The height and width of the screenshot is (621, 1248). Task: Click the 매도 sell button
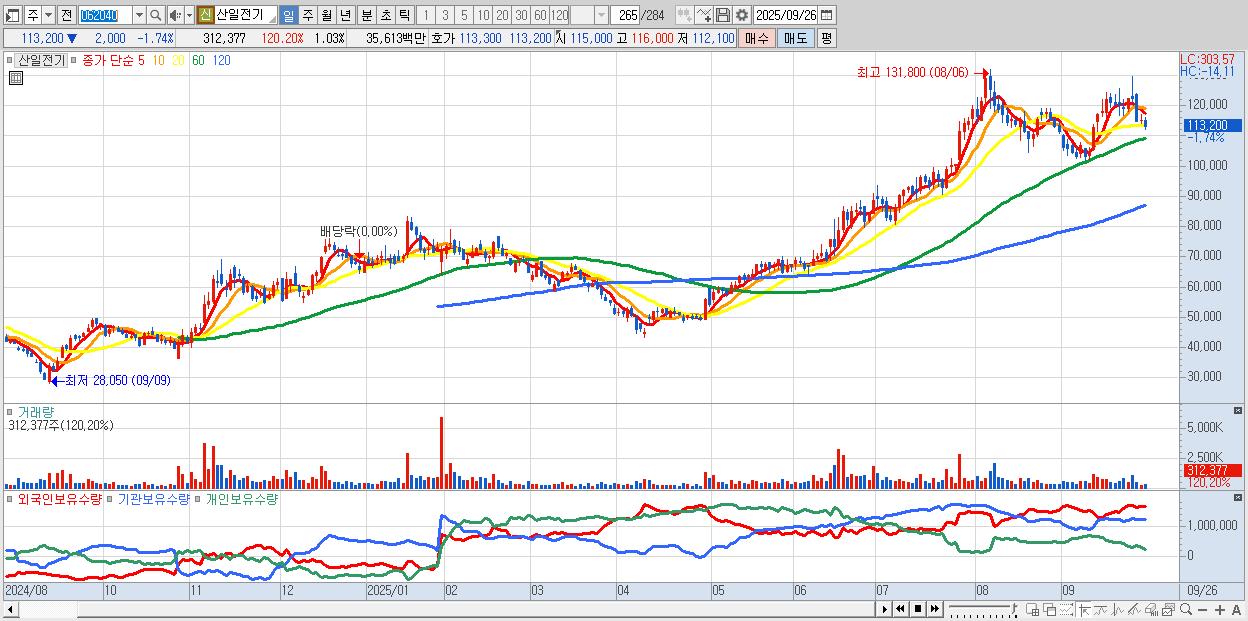(795, 38)
